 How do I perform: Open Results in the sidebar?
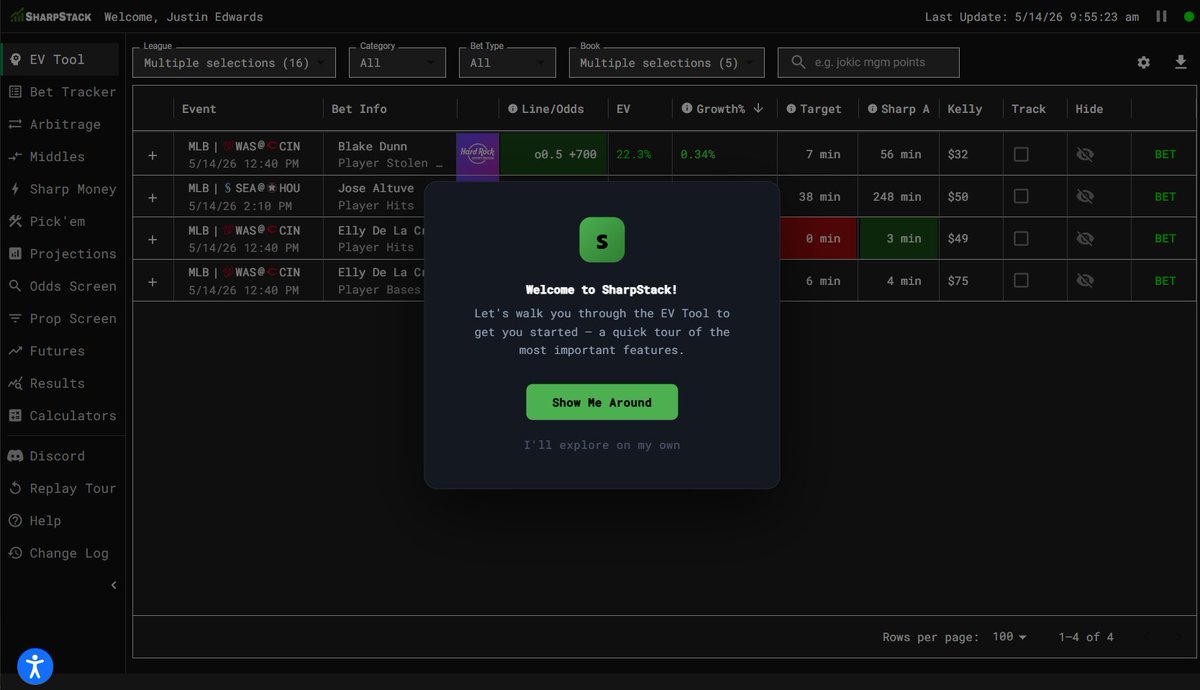coord(60,383)
